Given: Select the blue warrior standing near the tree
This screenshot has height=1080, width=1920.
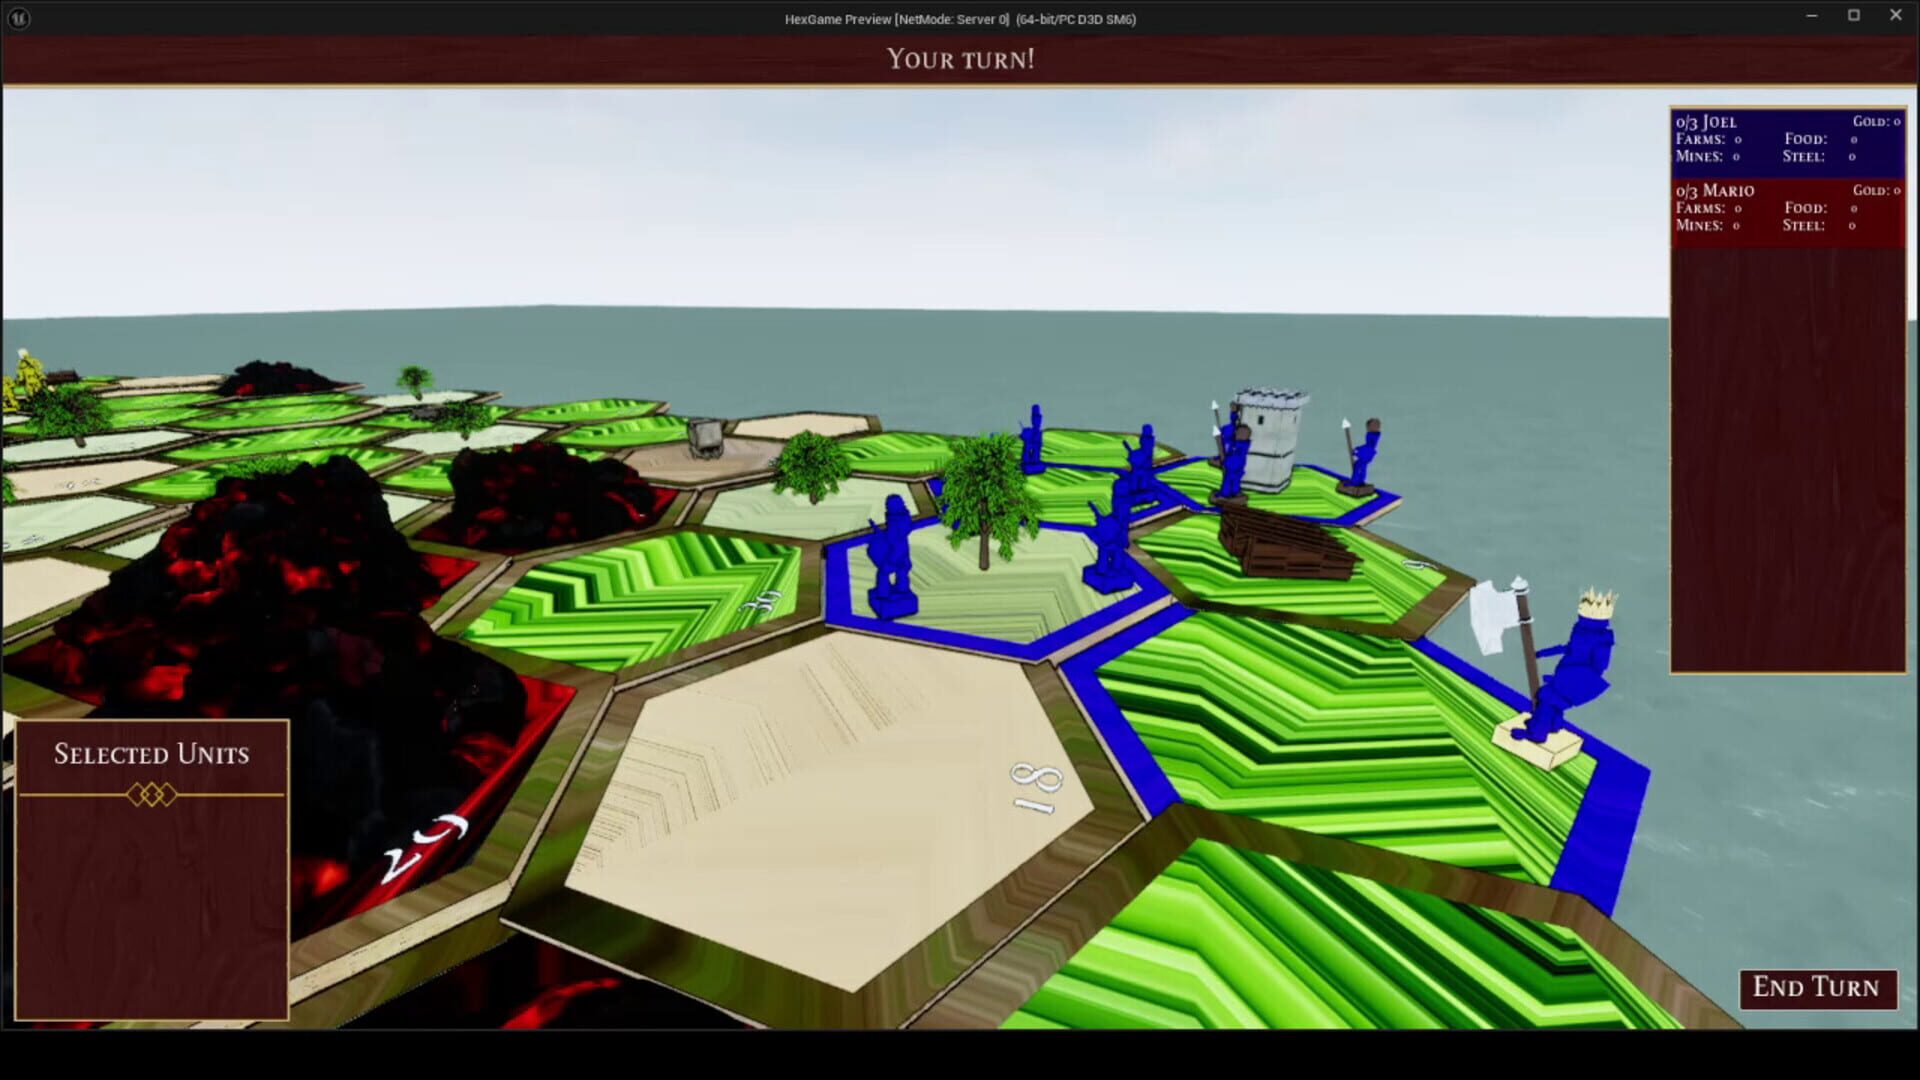Looking at the screenshot, I should pos(893,545).
